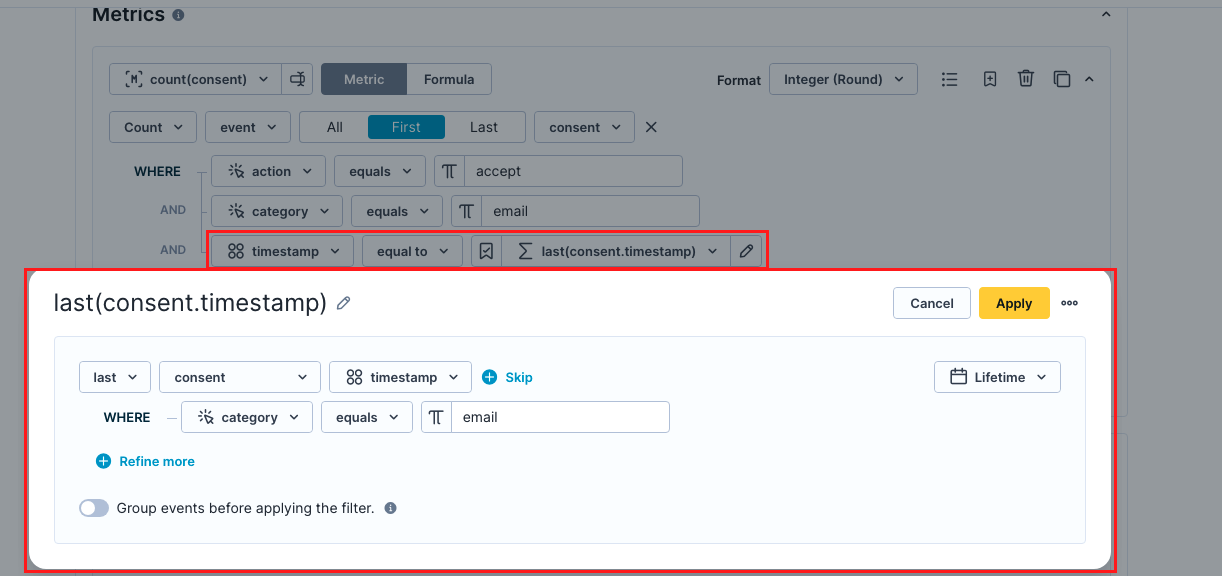Click the accept value field
The height and width of the screenshot is (576, 1222).
(573, 171)
